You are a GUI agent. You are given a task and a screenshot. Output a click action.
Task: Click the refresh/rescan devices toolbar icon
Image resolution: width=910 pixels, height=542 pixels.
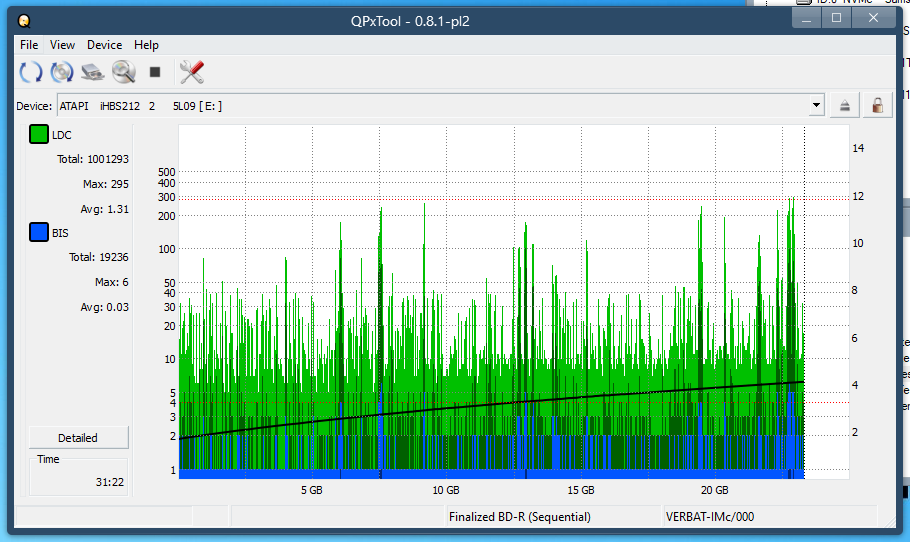31,72
